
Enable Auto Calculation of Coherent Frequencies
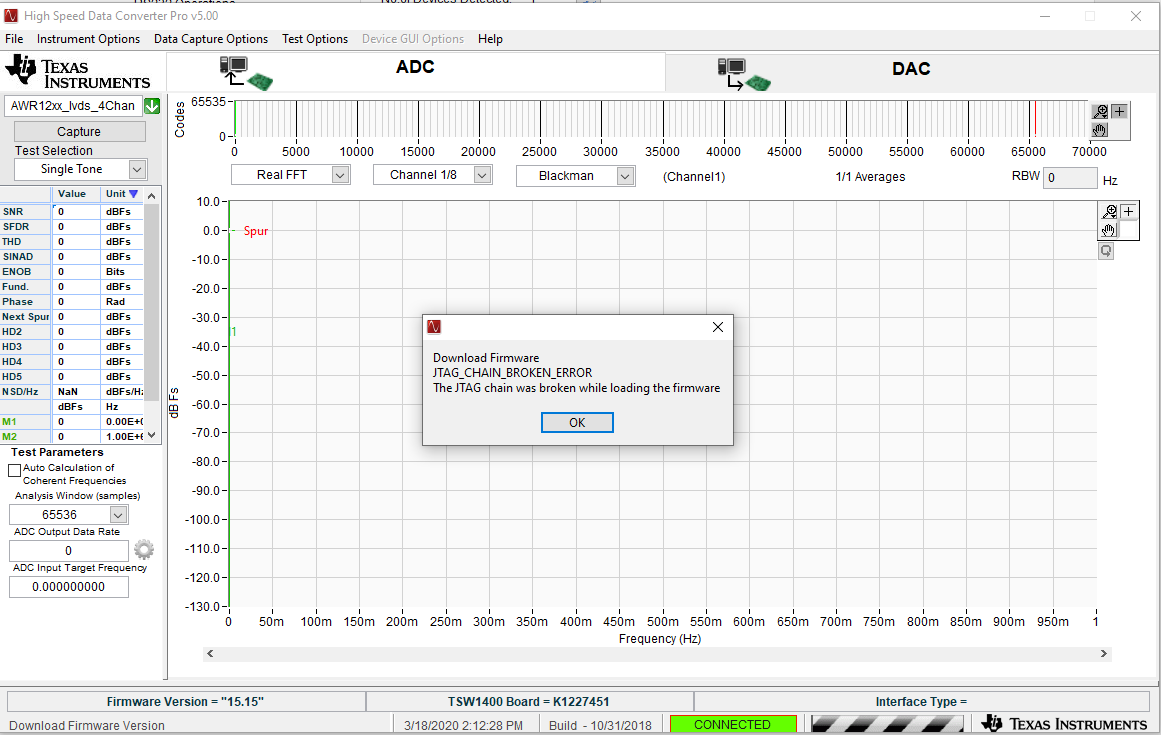(16, 470)
